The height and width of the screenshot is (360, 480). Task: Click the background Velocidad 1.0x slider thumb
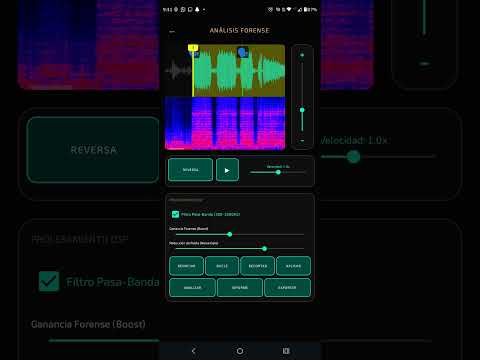point(353,156)
